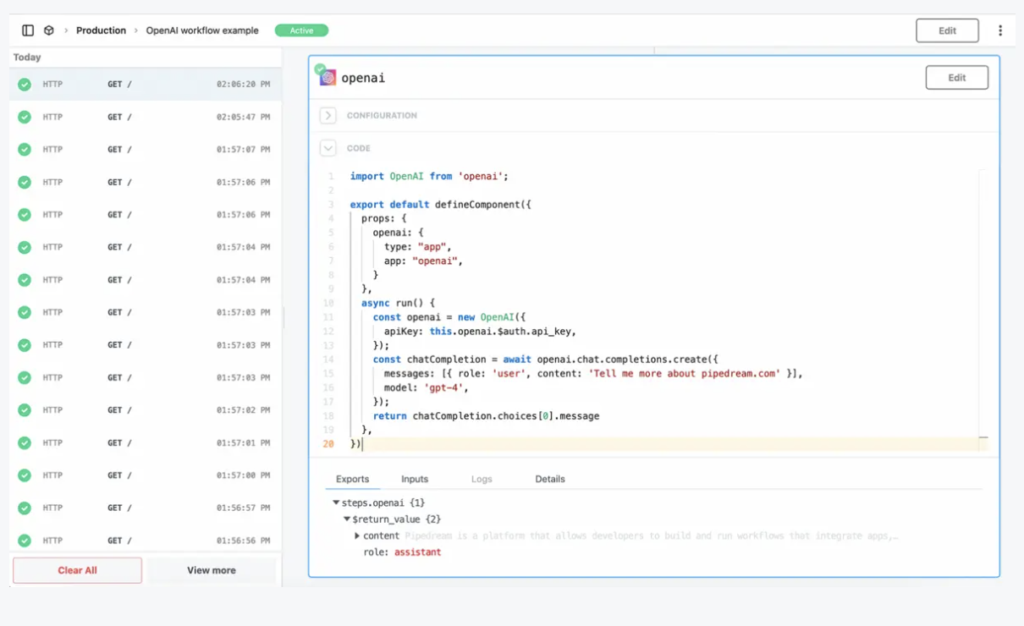Select the event at 01:57:01 PM
This screenshot has height=626, width=1024.
[146, 443]
